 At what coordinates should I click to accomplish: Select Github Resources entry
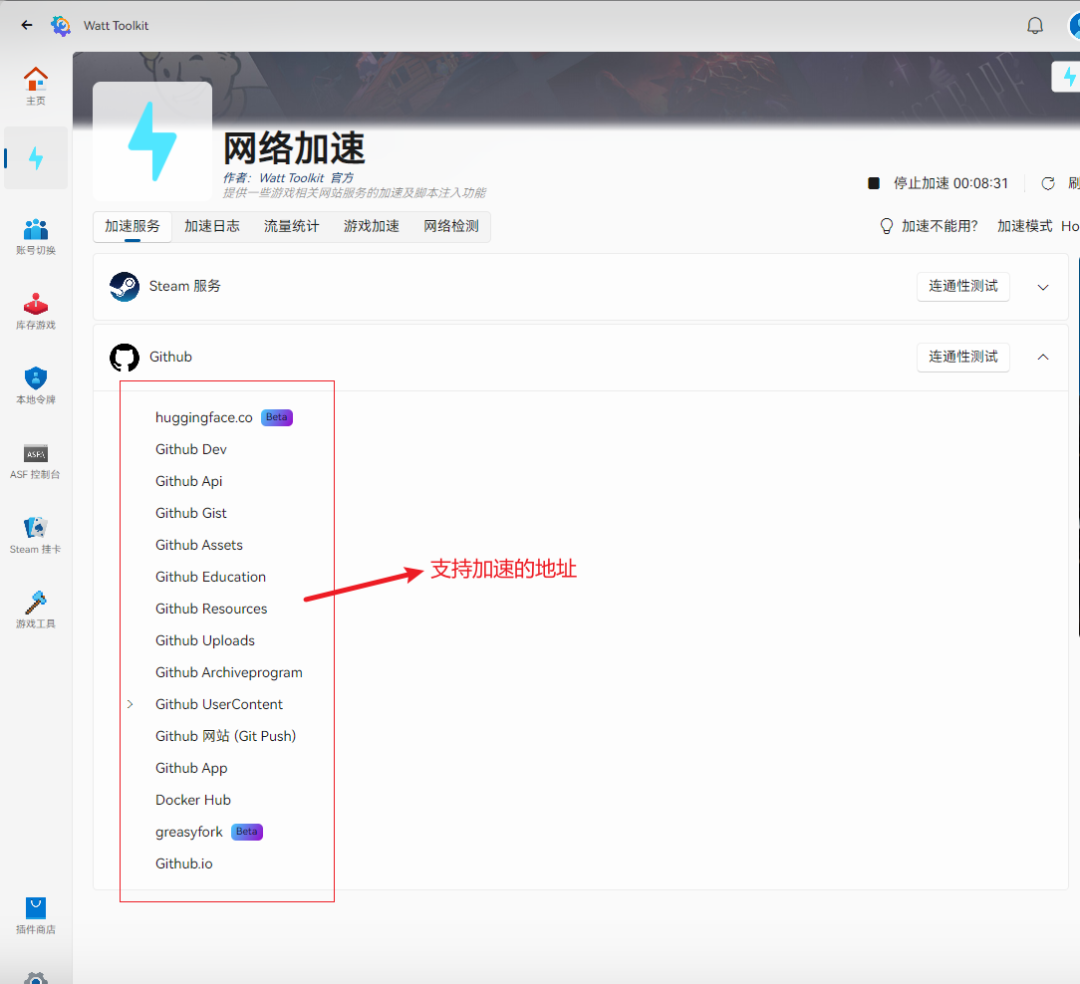pos(211,609)
